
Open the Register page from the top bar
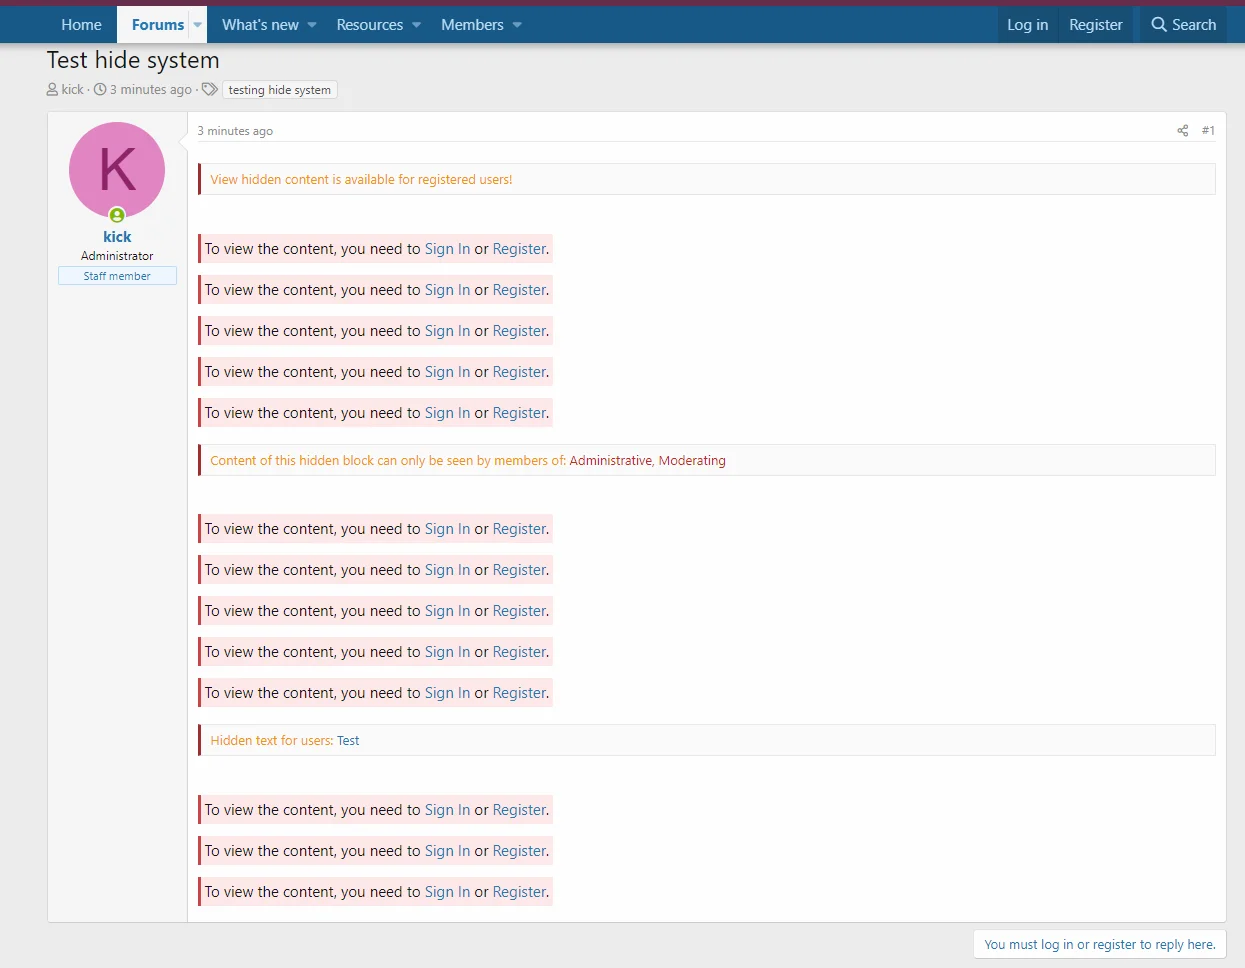(x=1095, y=24)
